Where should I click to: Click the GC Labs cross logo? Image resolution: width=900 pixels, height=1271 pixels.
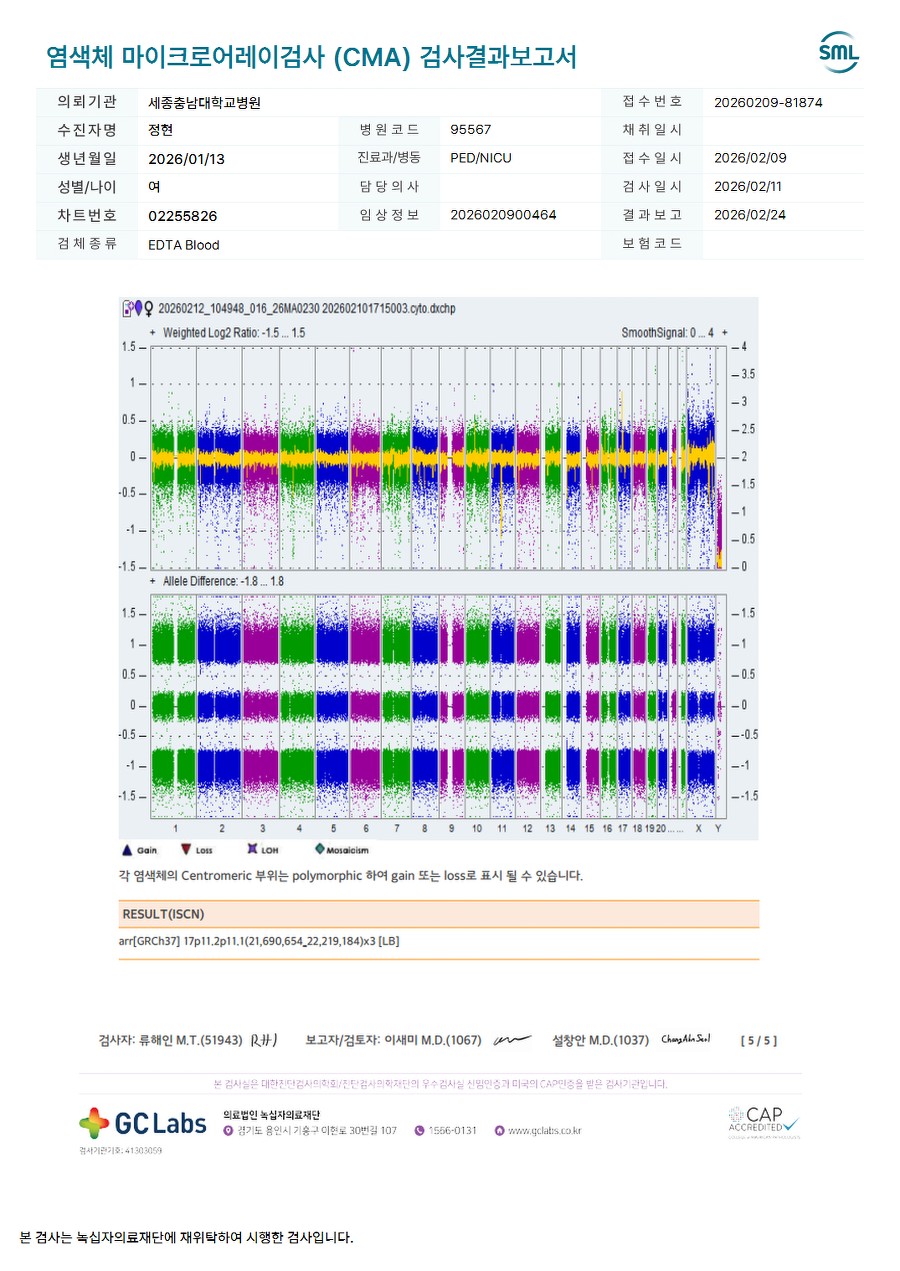pyautogui.click(x=94, y=1123)
